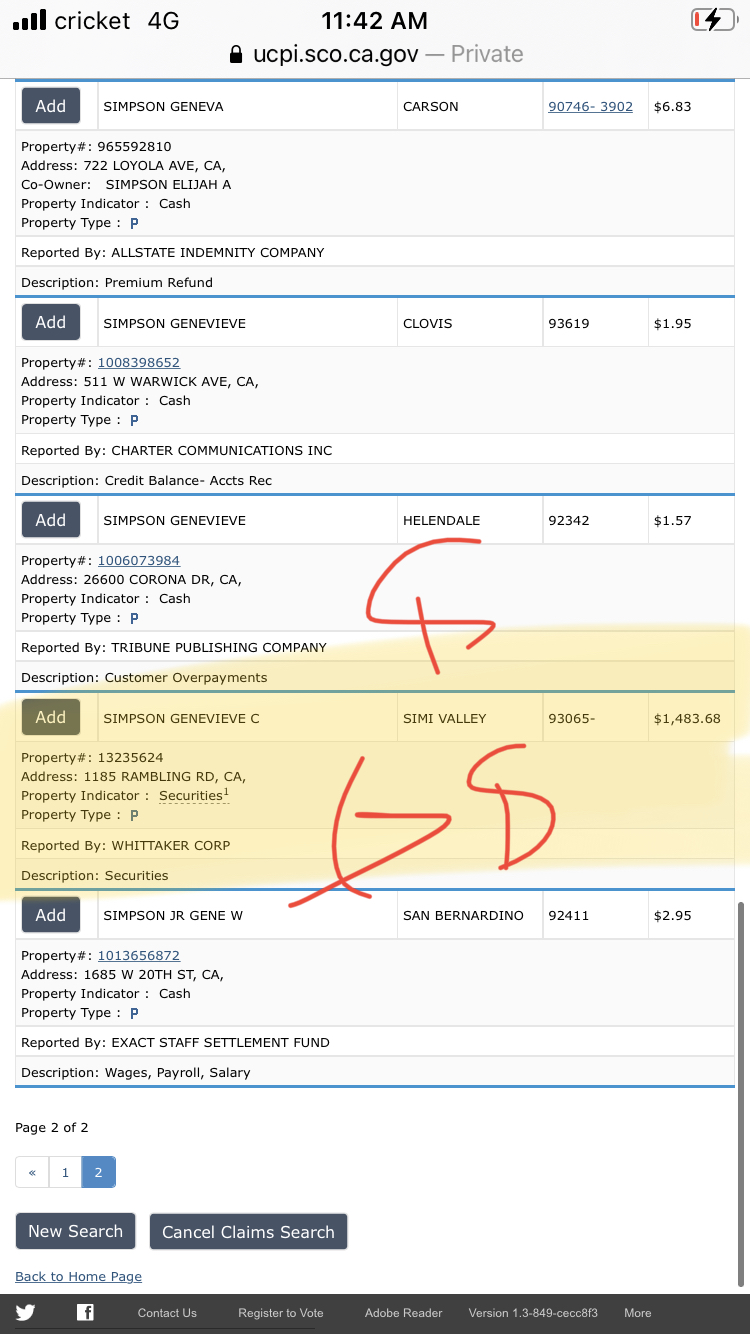Open Contact Us in footer

click(x=167, y=1313)
